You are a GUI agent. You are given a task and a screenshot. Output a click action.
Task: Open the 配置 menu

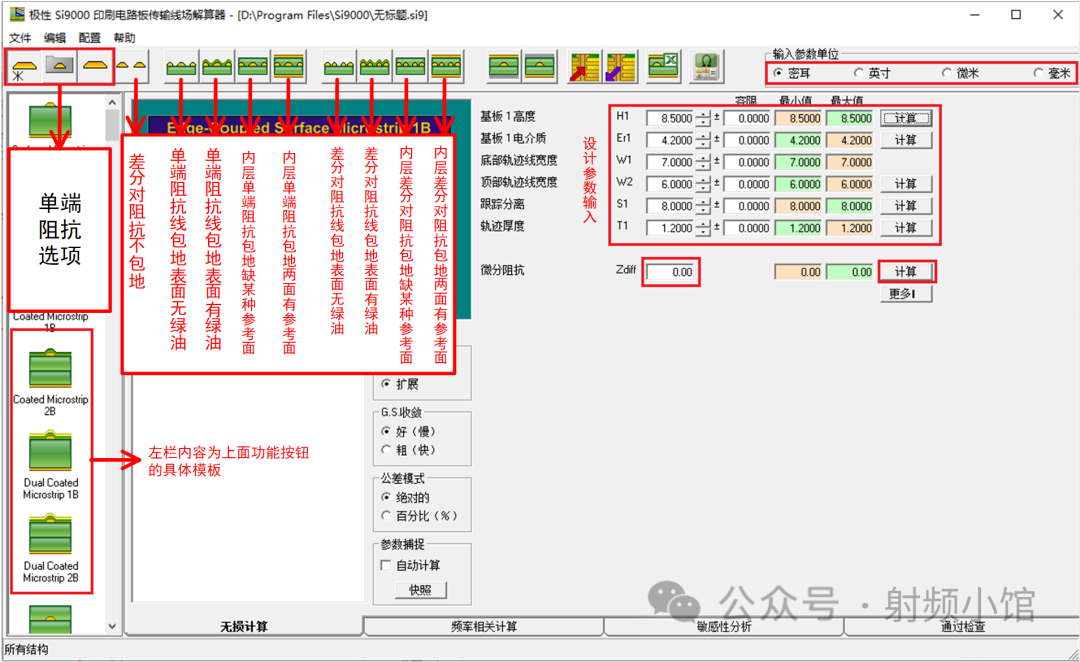[89, 38]
